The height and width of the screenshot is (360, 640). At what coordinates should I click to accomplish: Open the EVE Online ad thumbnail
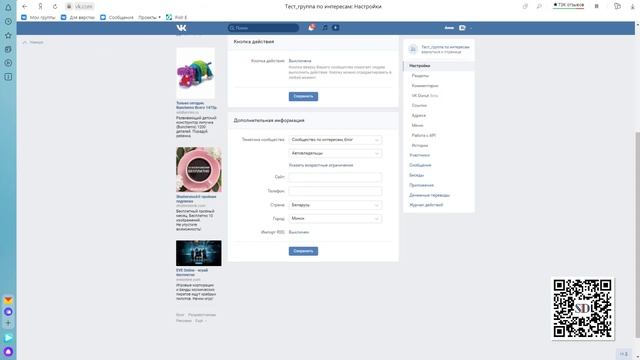(199, 253)
